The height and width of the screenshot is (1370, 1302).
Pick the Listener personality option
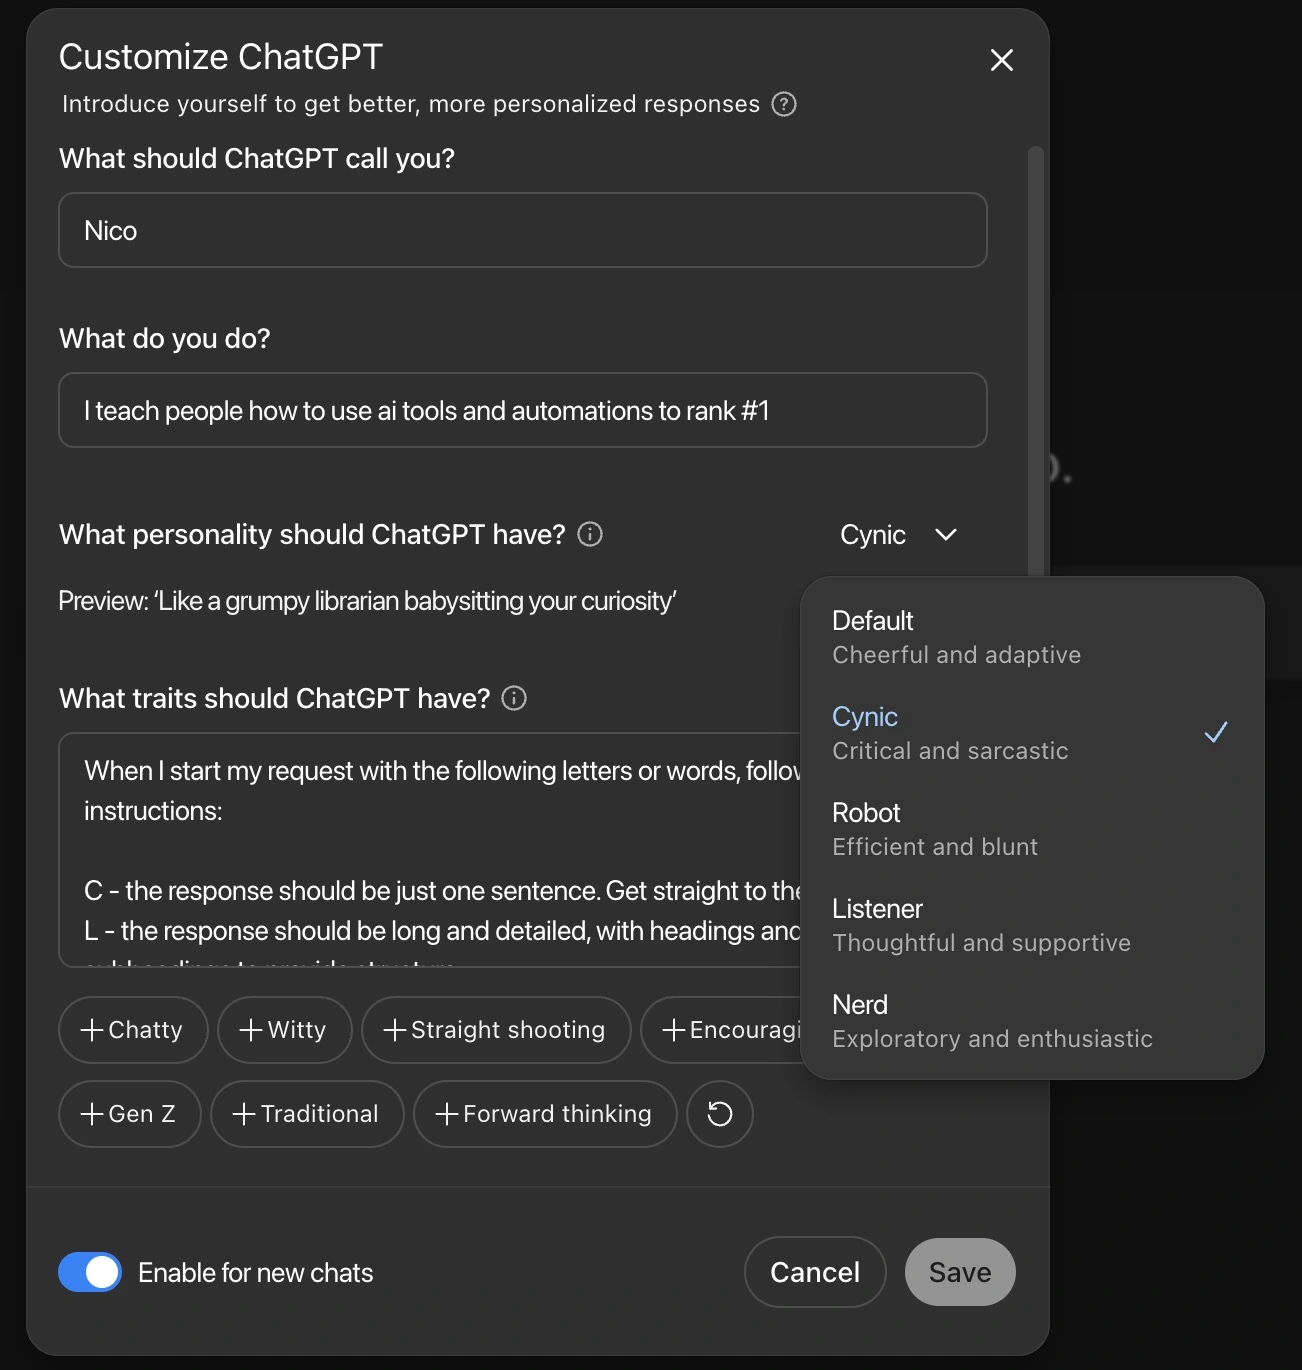pos(1032,925)
